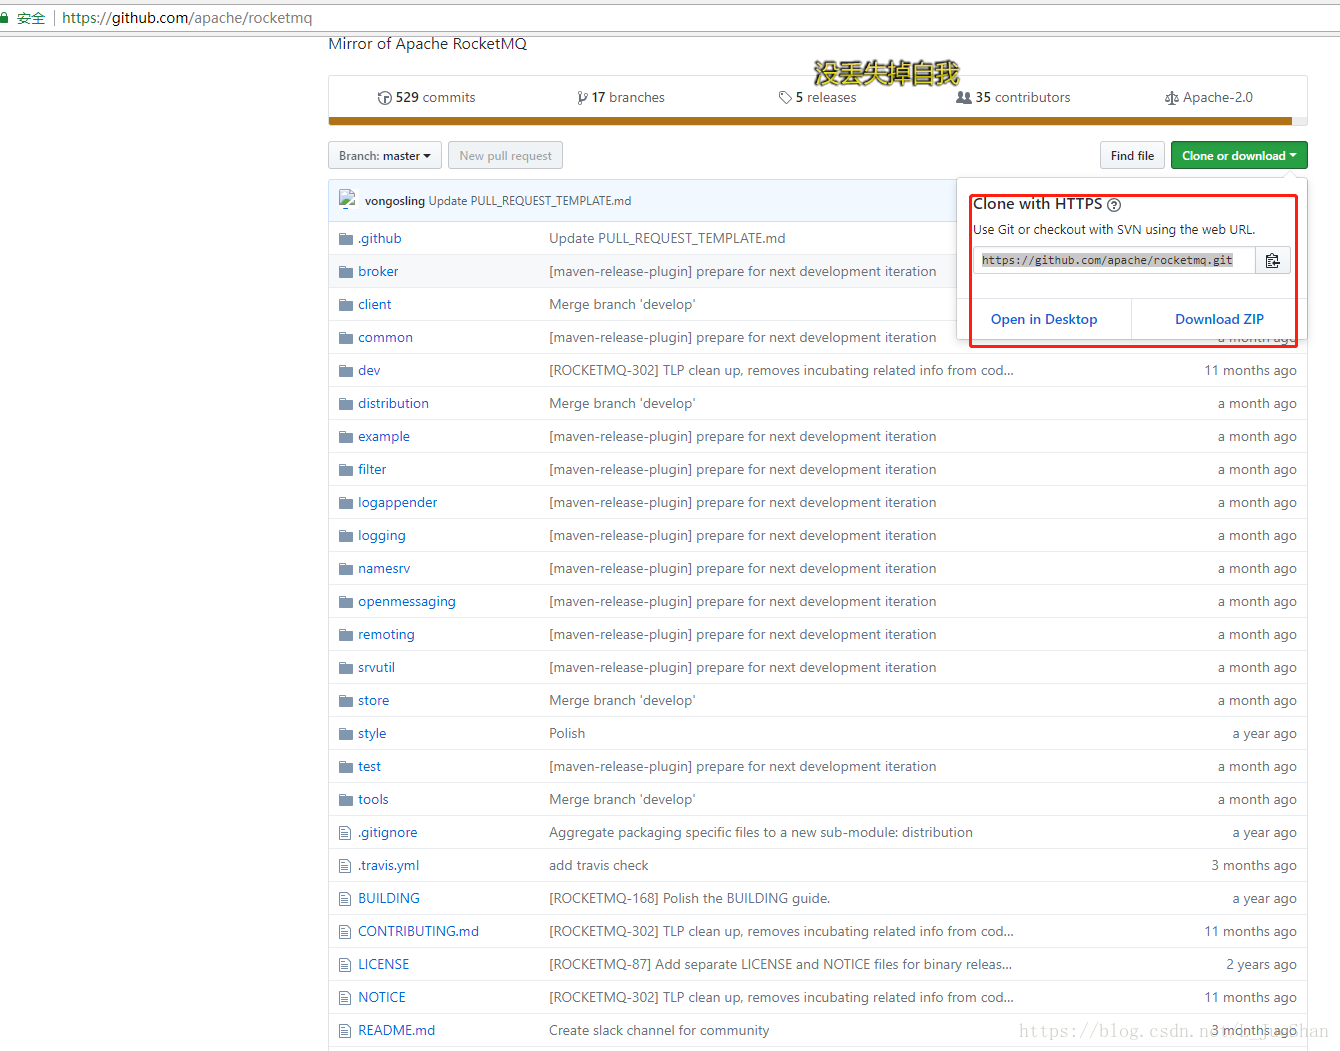Open 'Create slack channel for community' commit
Image resolution: width=1340 pixels, height=1051 pixels.
point(659,1031)
